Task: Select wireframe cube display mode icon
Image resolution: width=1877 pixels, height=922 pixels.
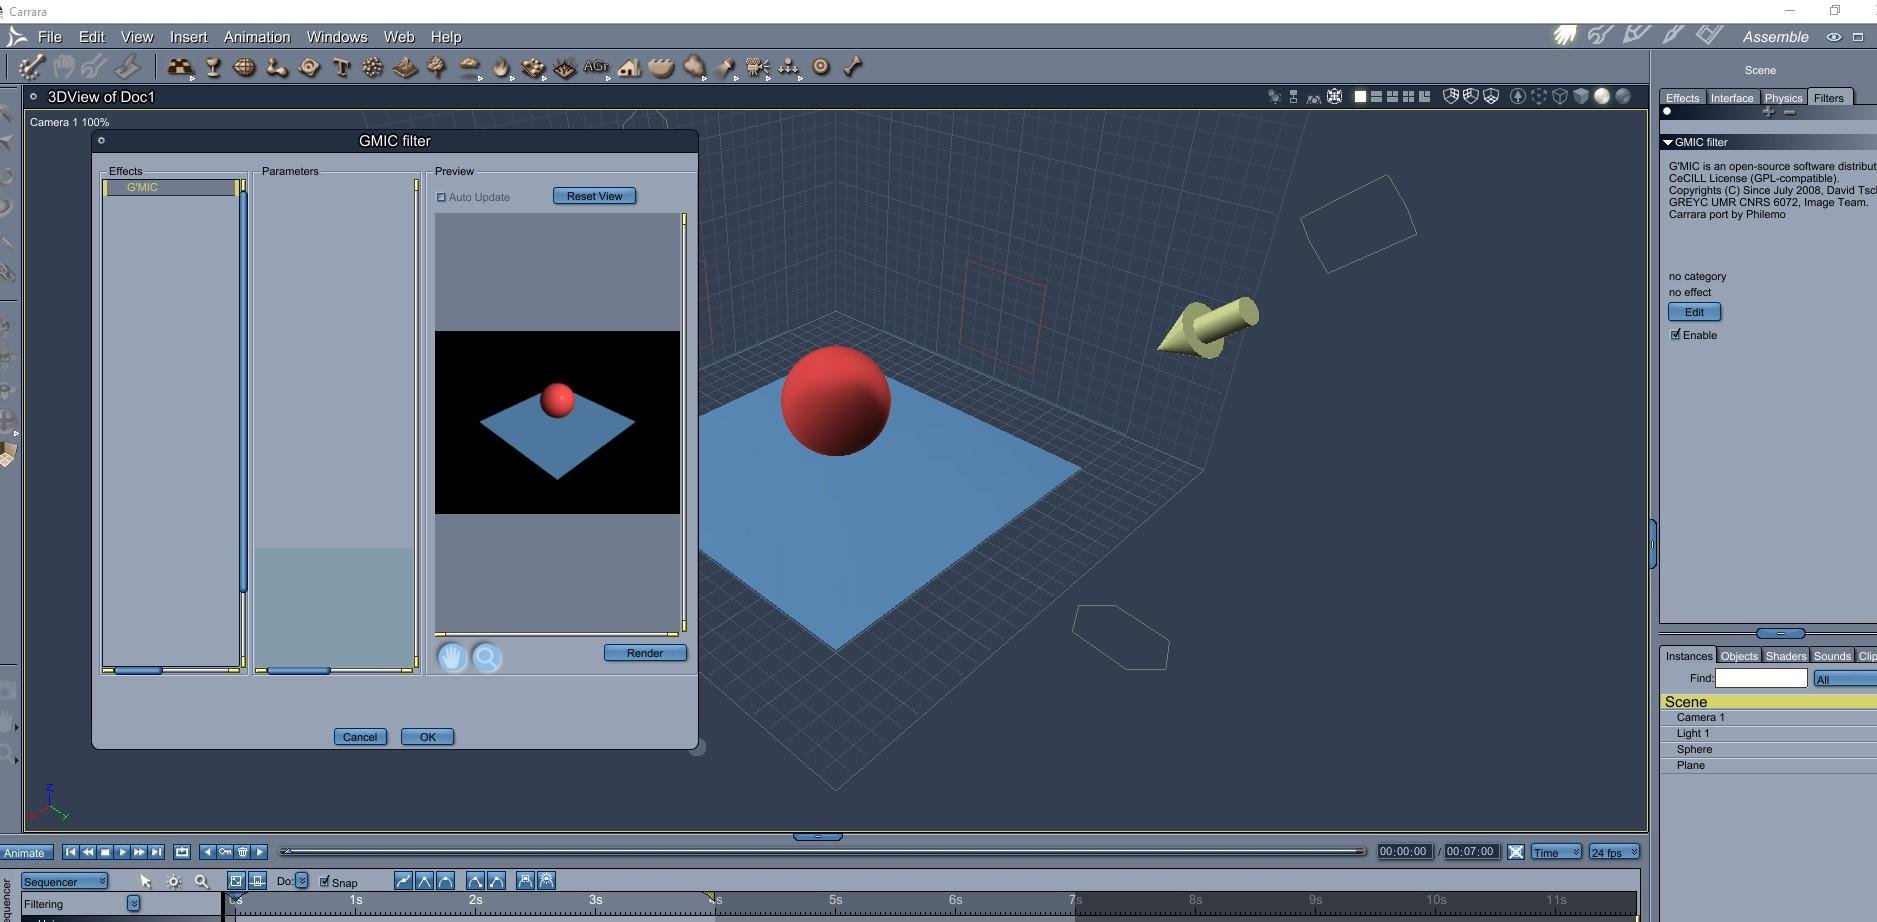Action: click(x=1560, y=96)
